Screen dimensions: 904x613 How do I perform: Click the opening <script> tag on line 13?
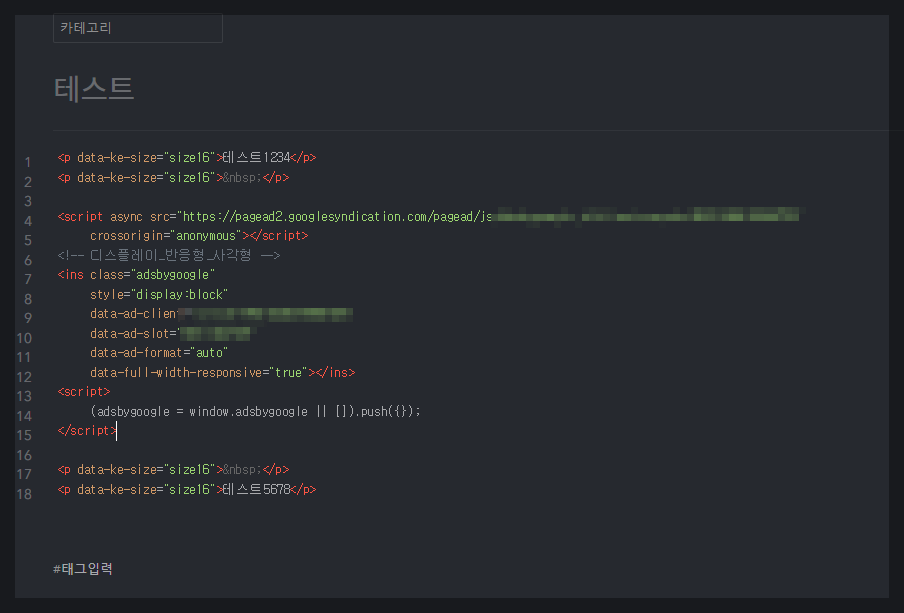coord(84,392)
